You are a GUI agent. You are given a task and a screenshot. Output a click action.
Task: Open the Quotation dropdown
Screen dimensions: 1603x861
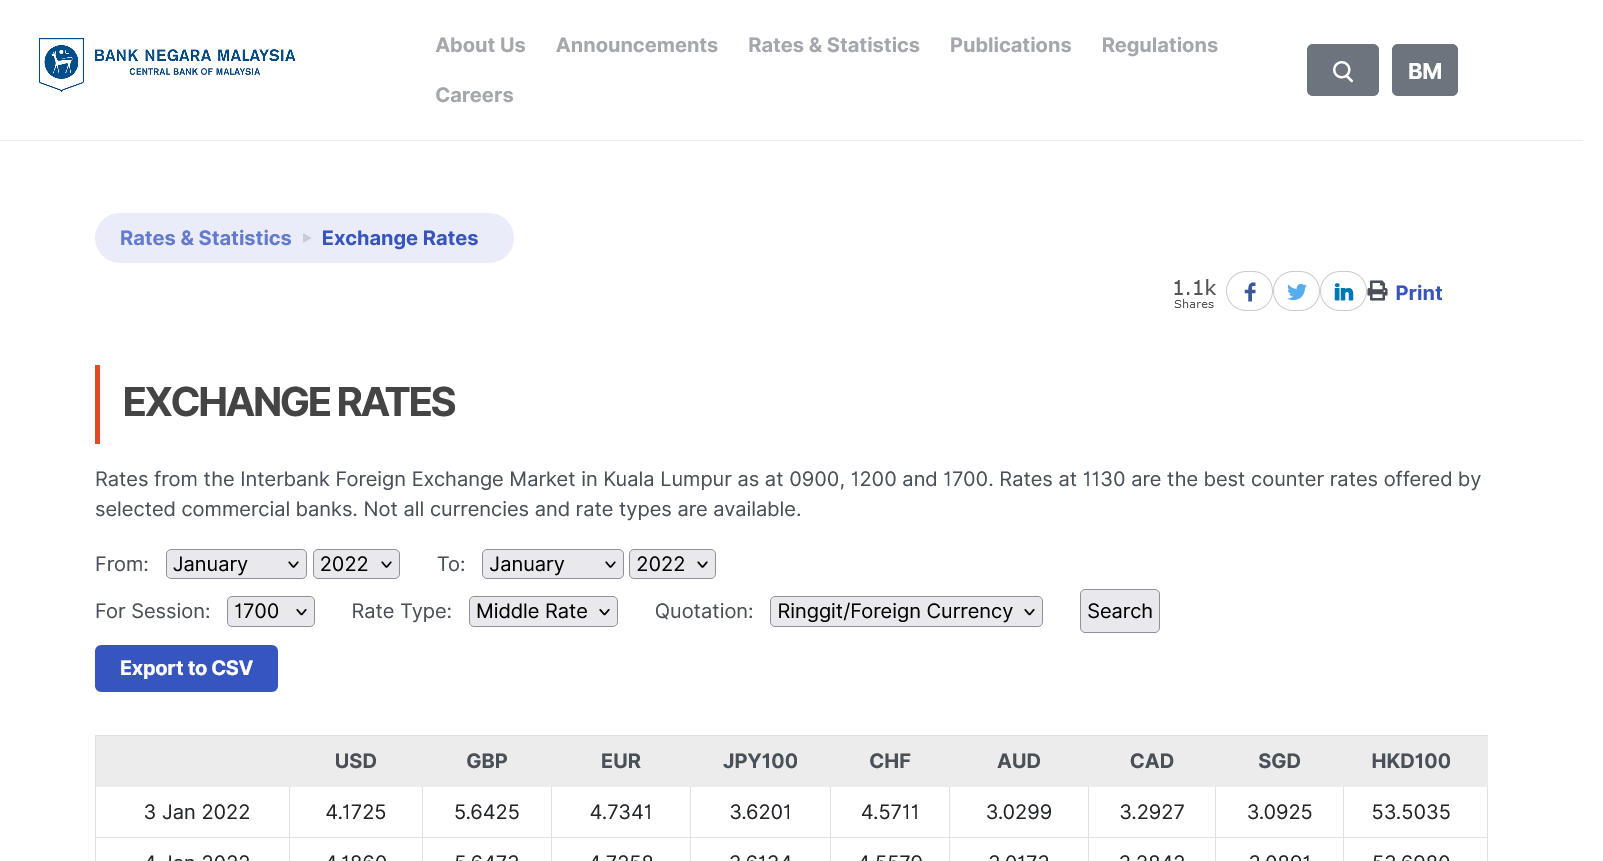tap(906, 611)
